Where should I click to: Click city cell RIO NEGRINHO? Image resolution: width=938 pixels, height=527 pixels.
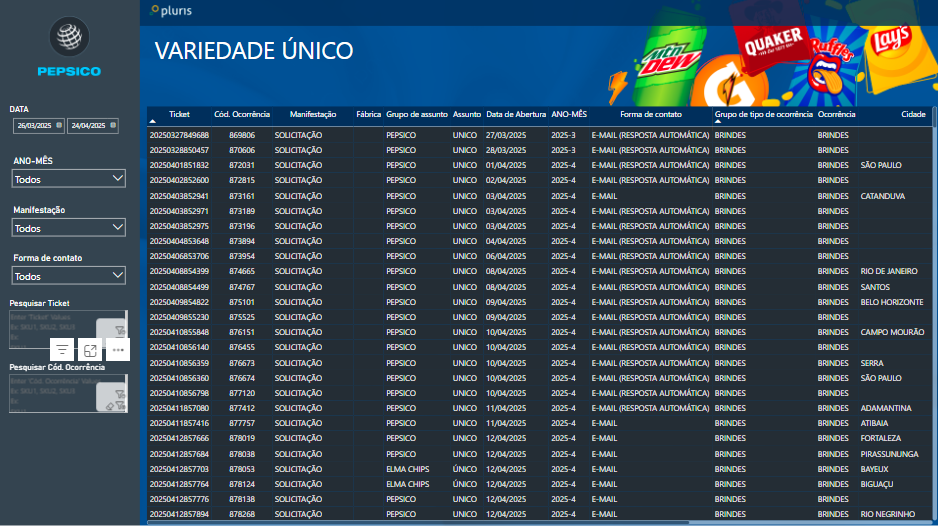(x=887, y=514)
